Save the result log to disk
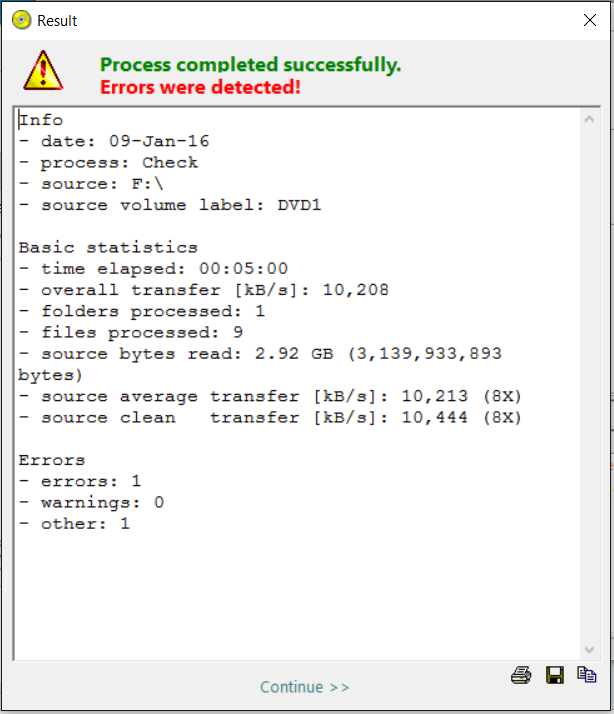This screenshot has width=614, height=714. (554, 675)
